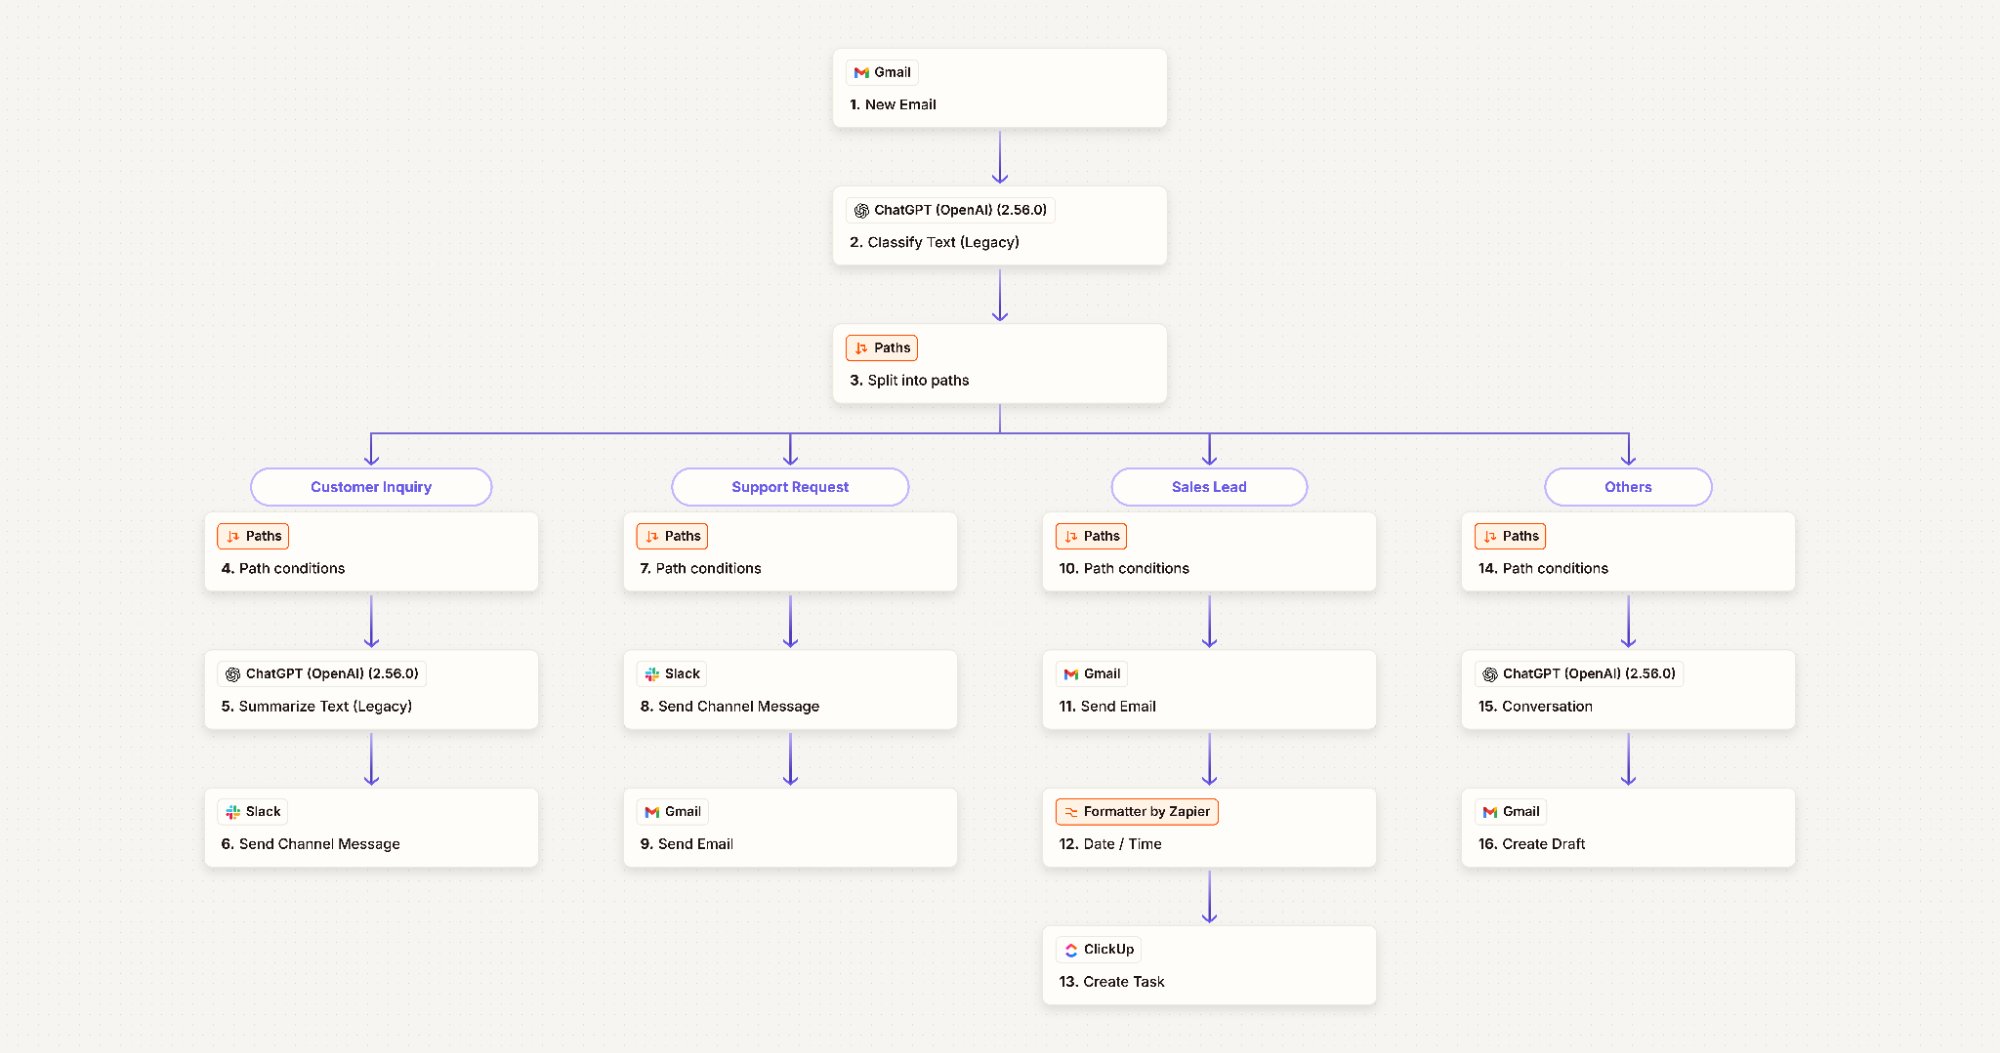Click the Paths badge on step 14
Viewport: 2000px width, 1053px height.
click(x=1510, y=536)
